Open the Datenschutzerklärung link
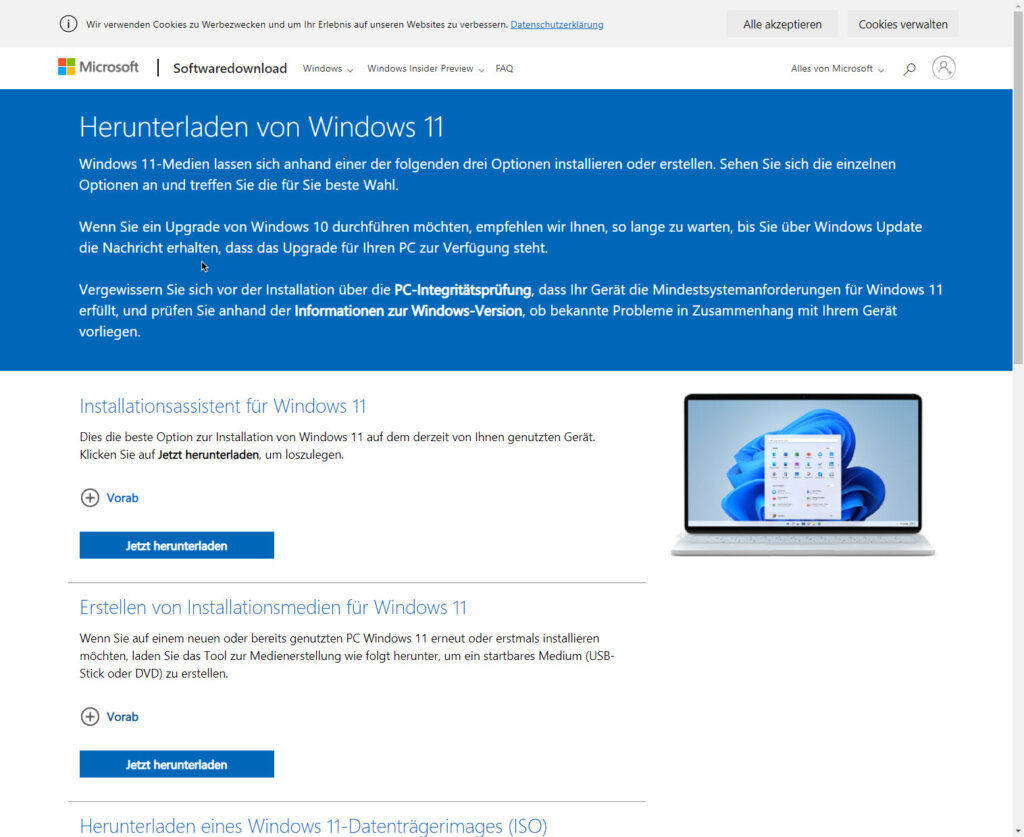Image resolution: width=1024 pixels, height=837 pixels. click(x=557, y=25)
